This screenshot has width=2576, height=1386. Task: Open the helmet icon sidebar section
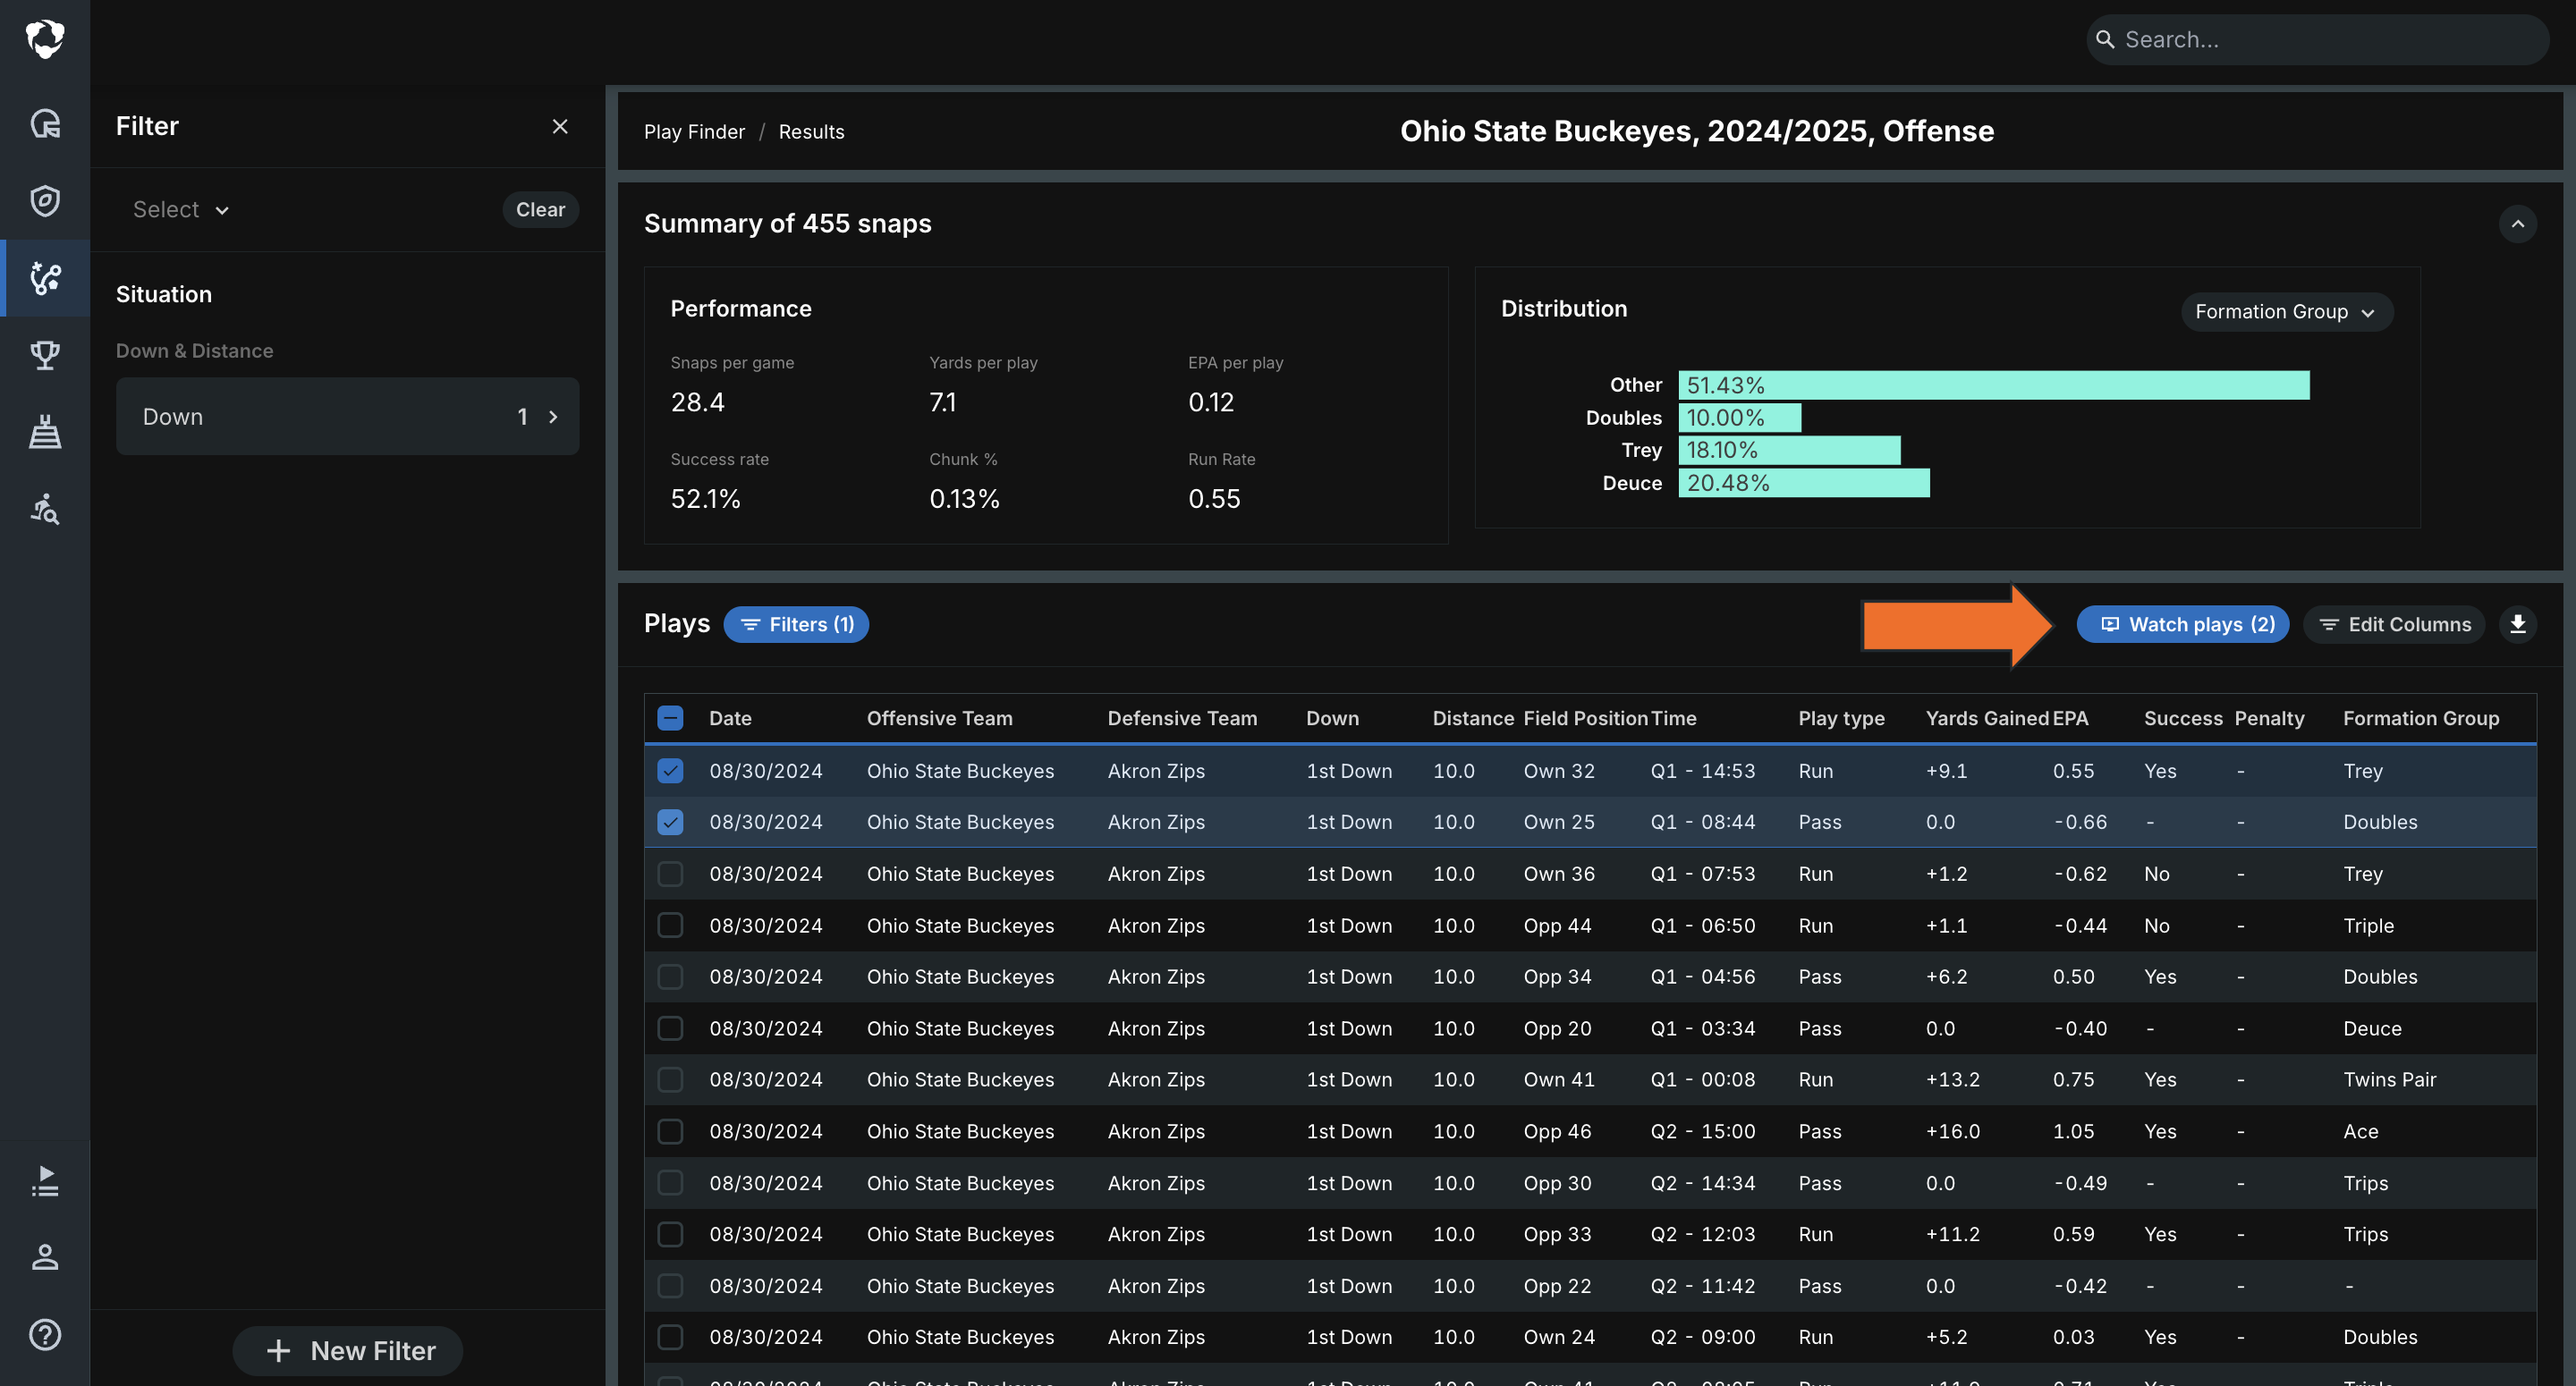click(x=45, y=124)
